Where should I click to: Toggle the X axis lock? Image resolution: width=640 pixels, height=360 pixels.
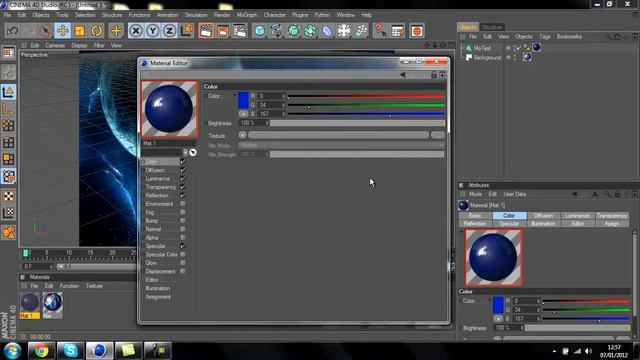tap(136, 31)
